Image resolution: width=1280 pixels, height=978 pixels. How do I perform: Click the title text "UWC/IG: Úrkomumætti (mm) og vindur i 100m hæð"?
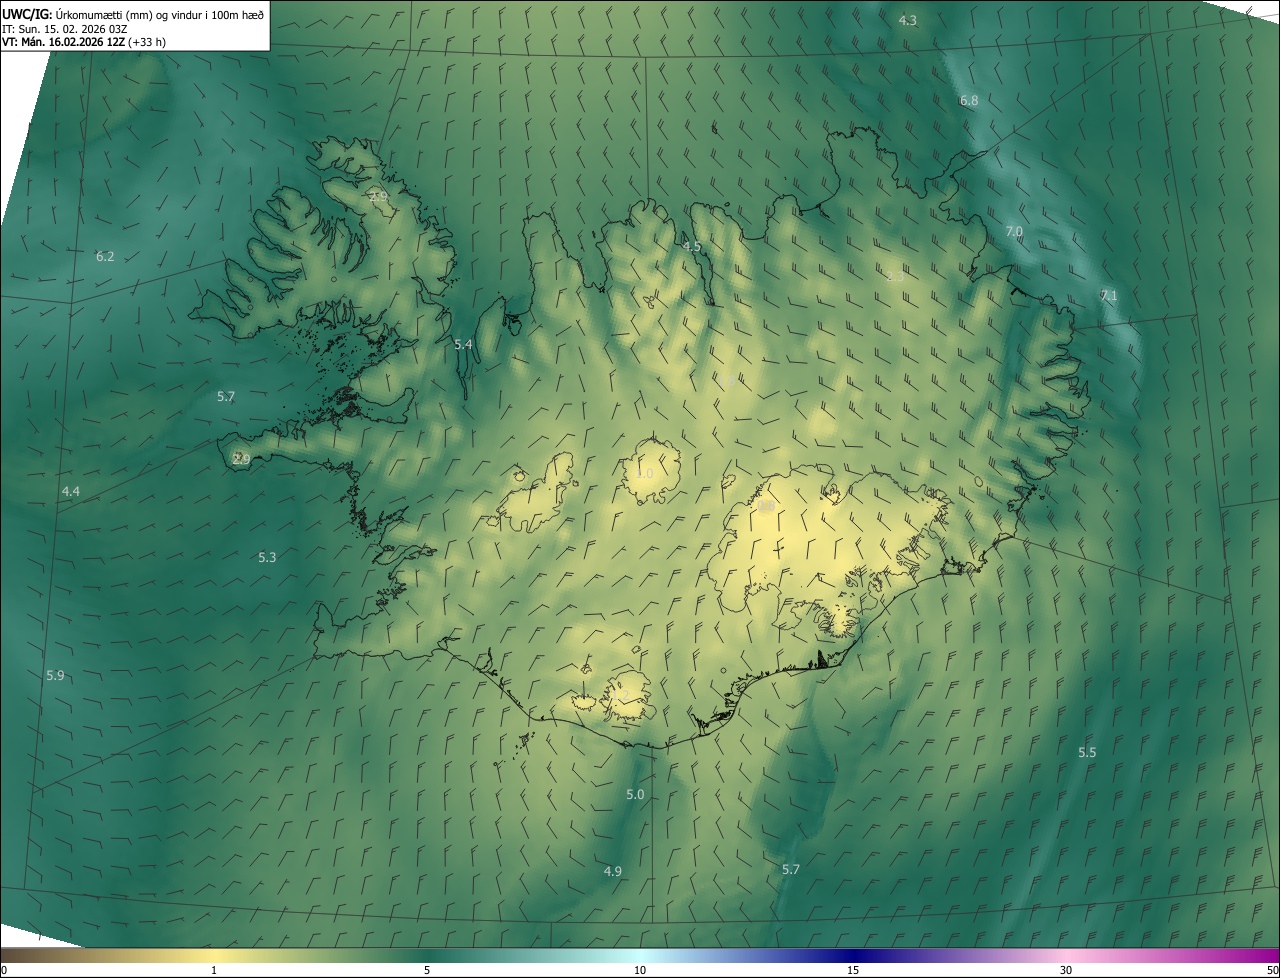click(x=132, y=14)
